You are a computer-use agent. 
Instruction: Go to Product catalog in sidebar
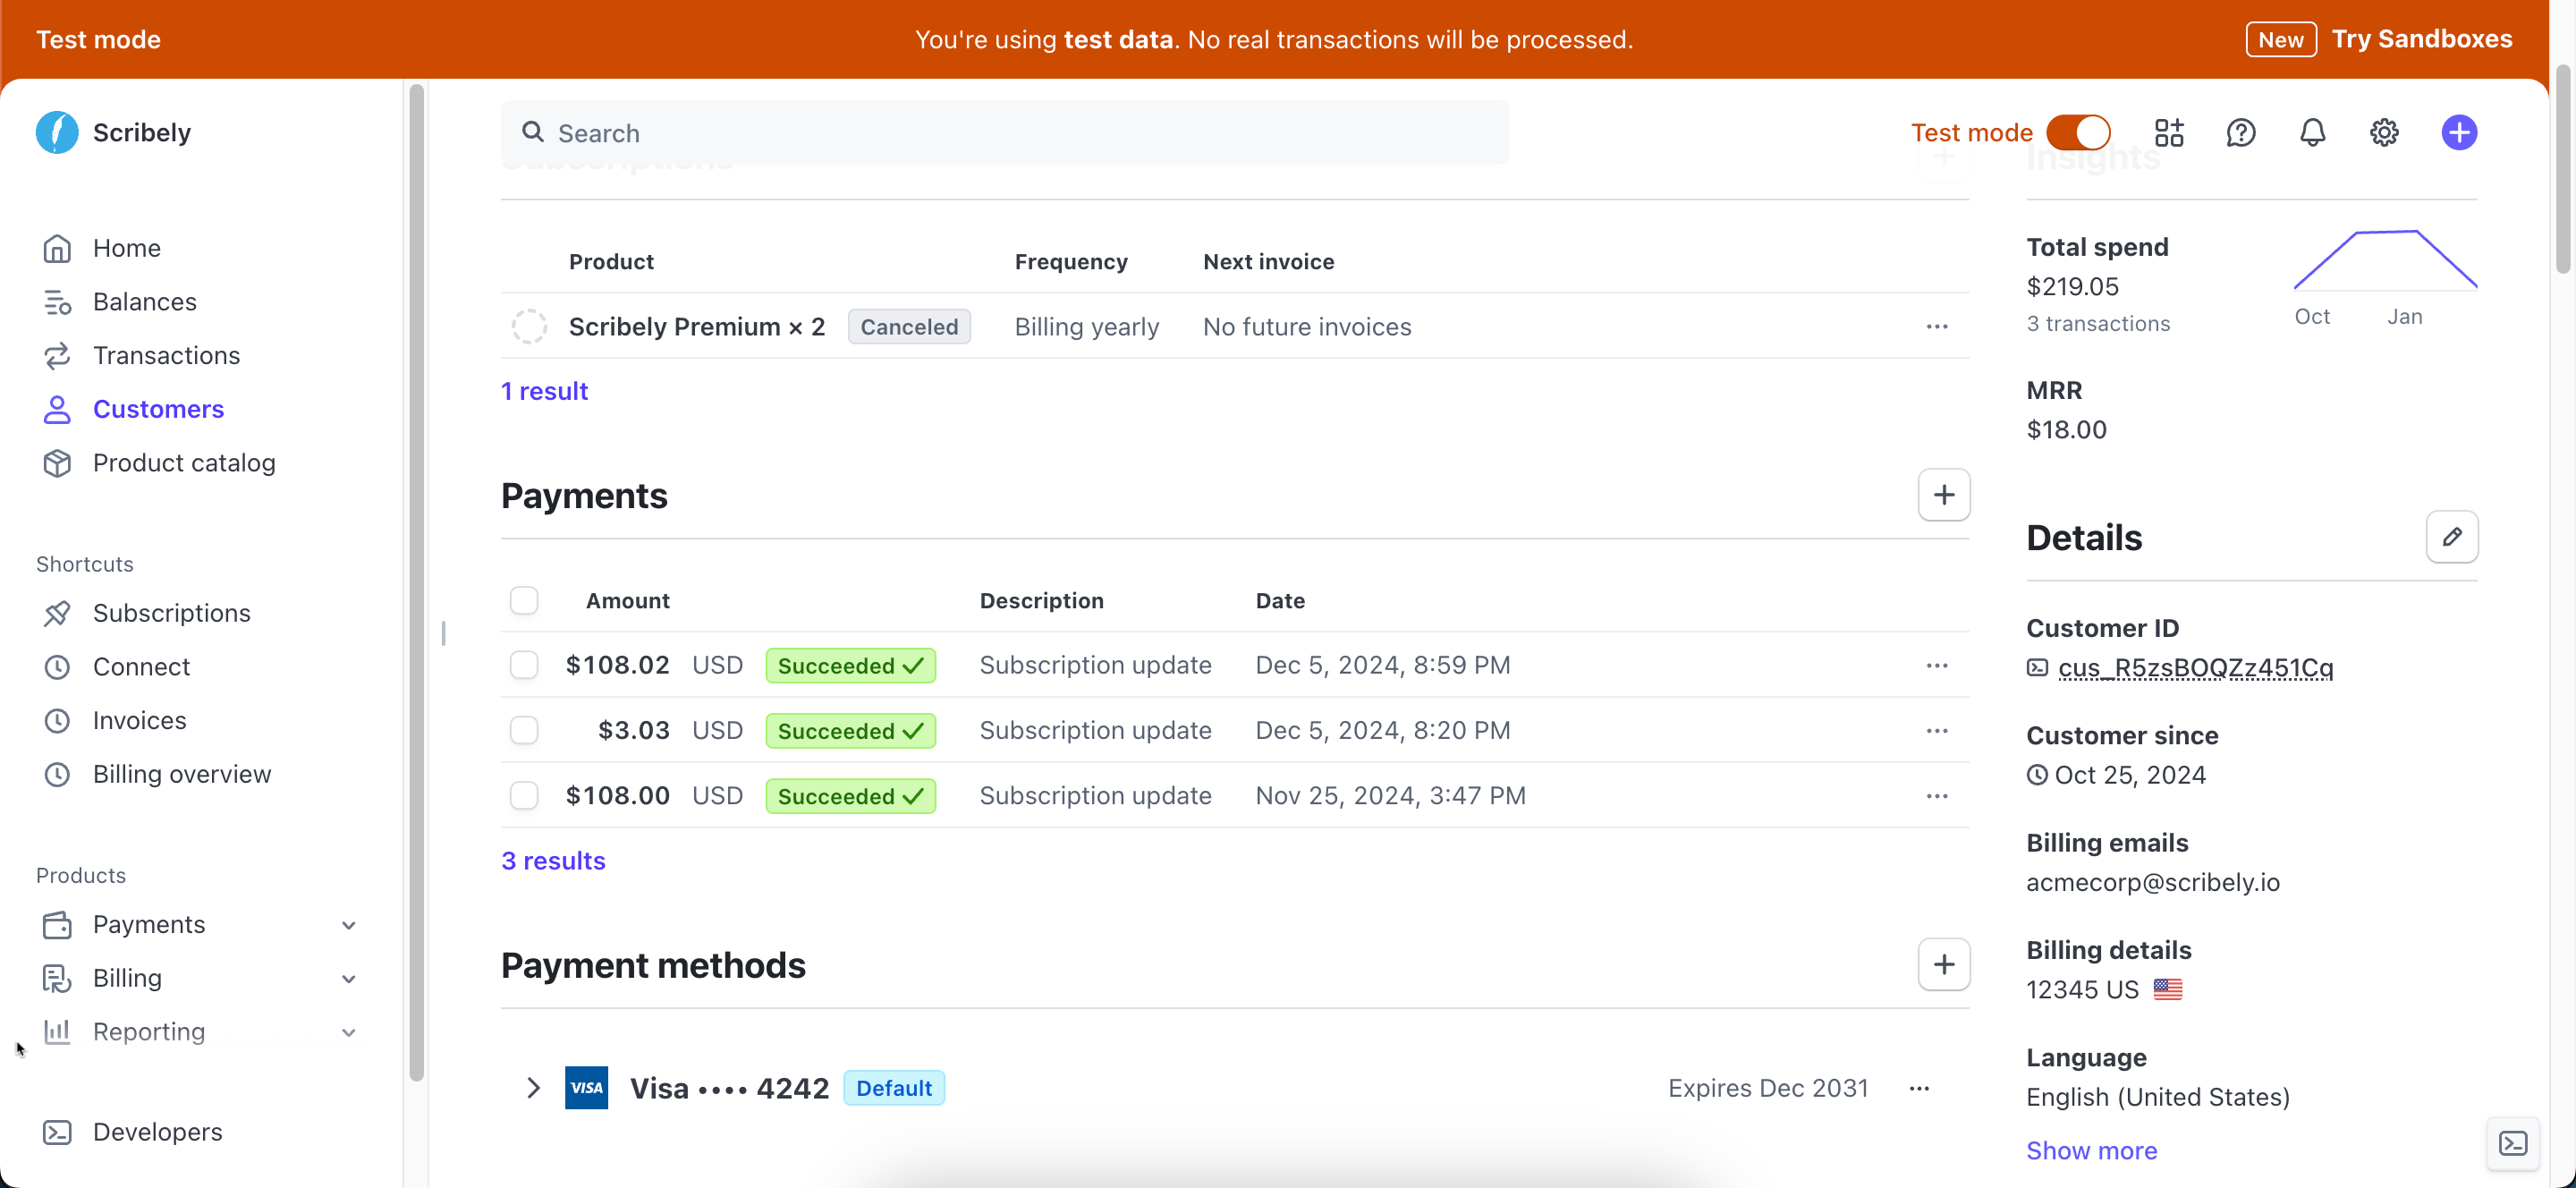(184, 463)
